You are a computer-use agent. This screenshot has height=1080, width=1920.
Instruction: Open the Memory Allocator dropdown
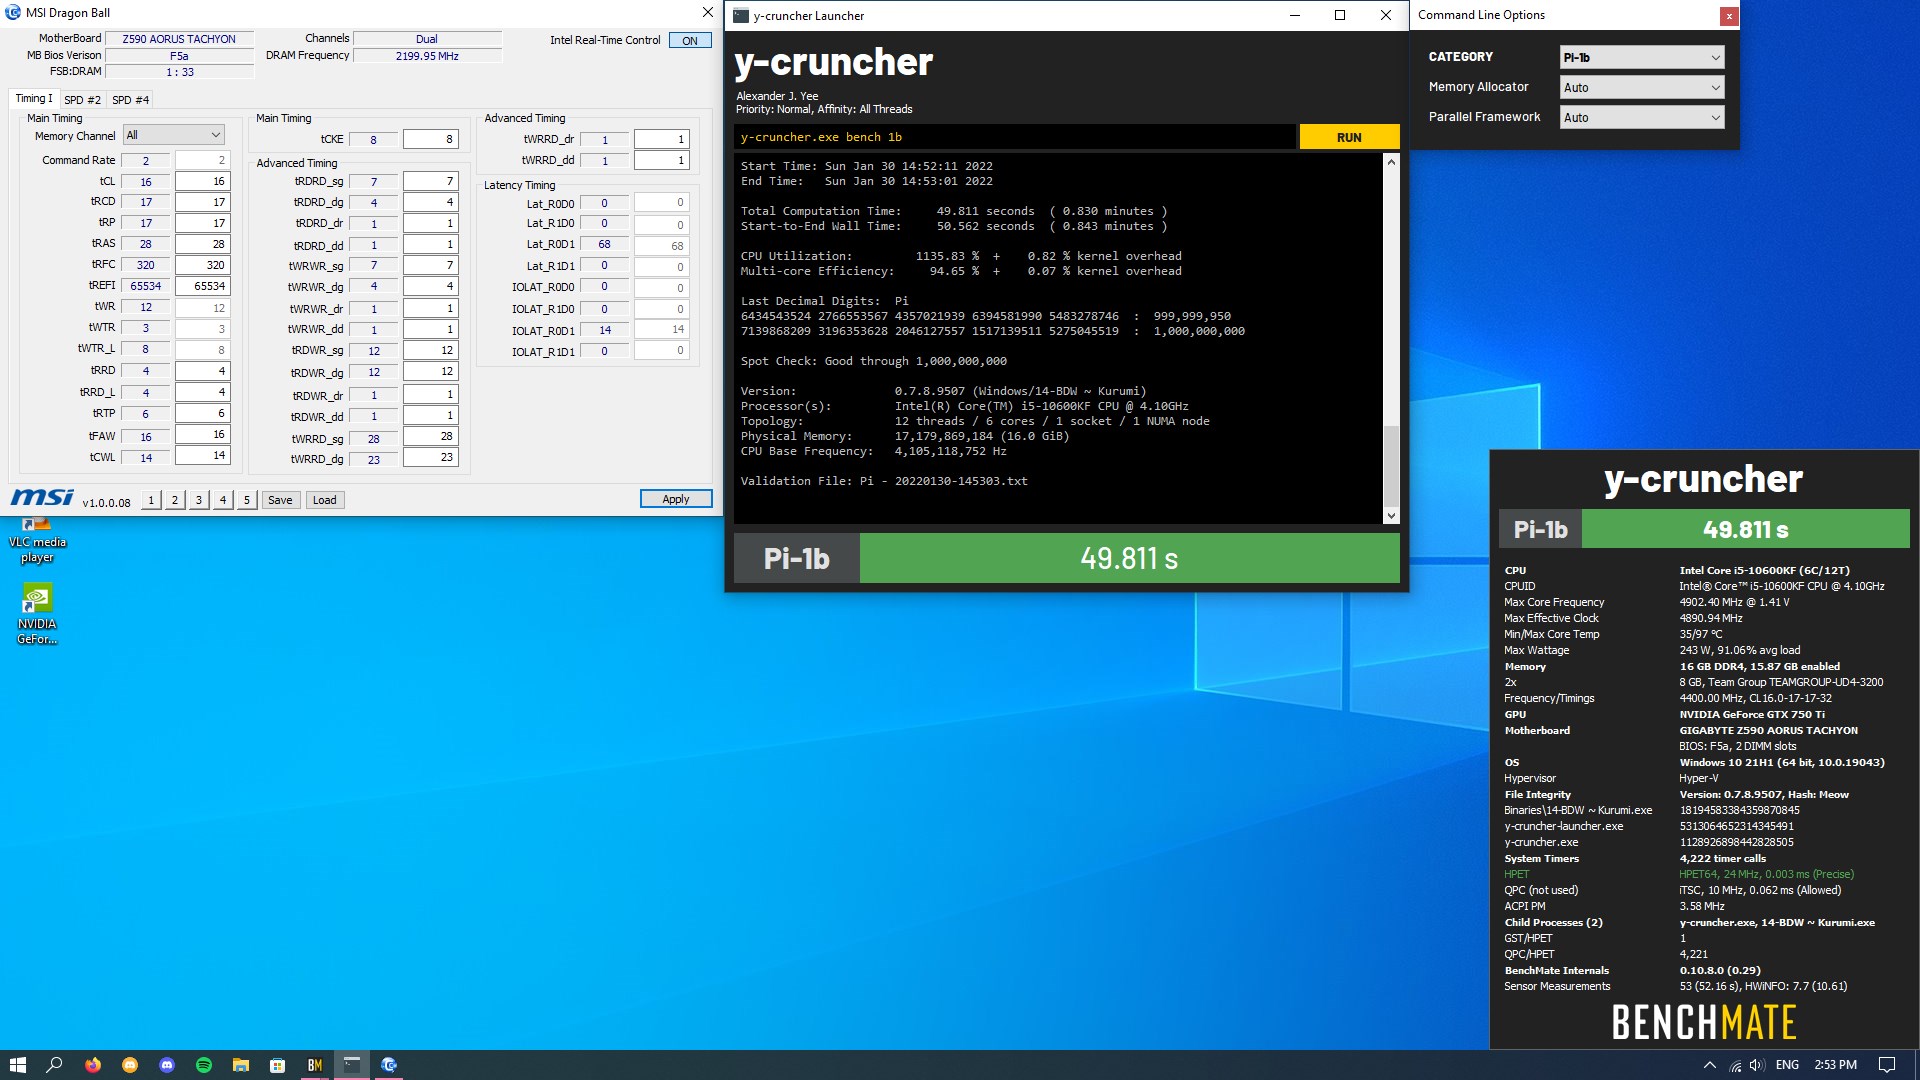tap(1642, 87)
